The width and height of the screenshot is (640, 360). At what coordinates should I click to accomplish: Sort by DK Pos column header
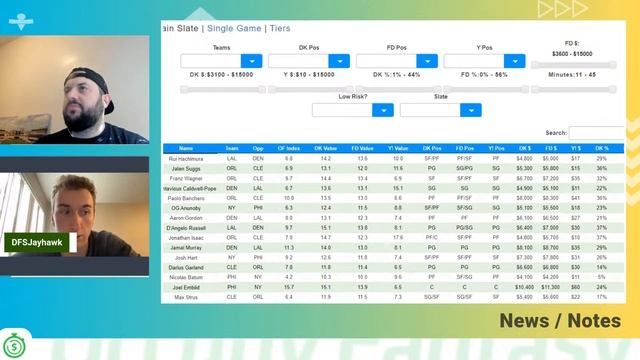point(432,149)
